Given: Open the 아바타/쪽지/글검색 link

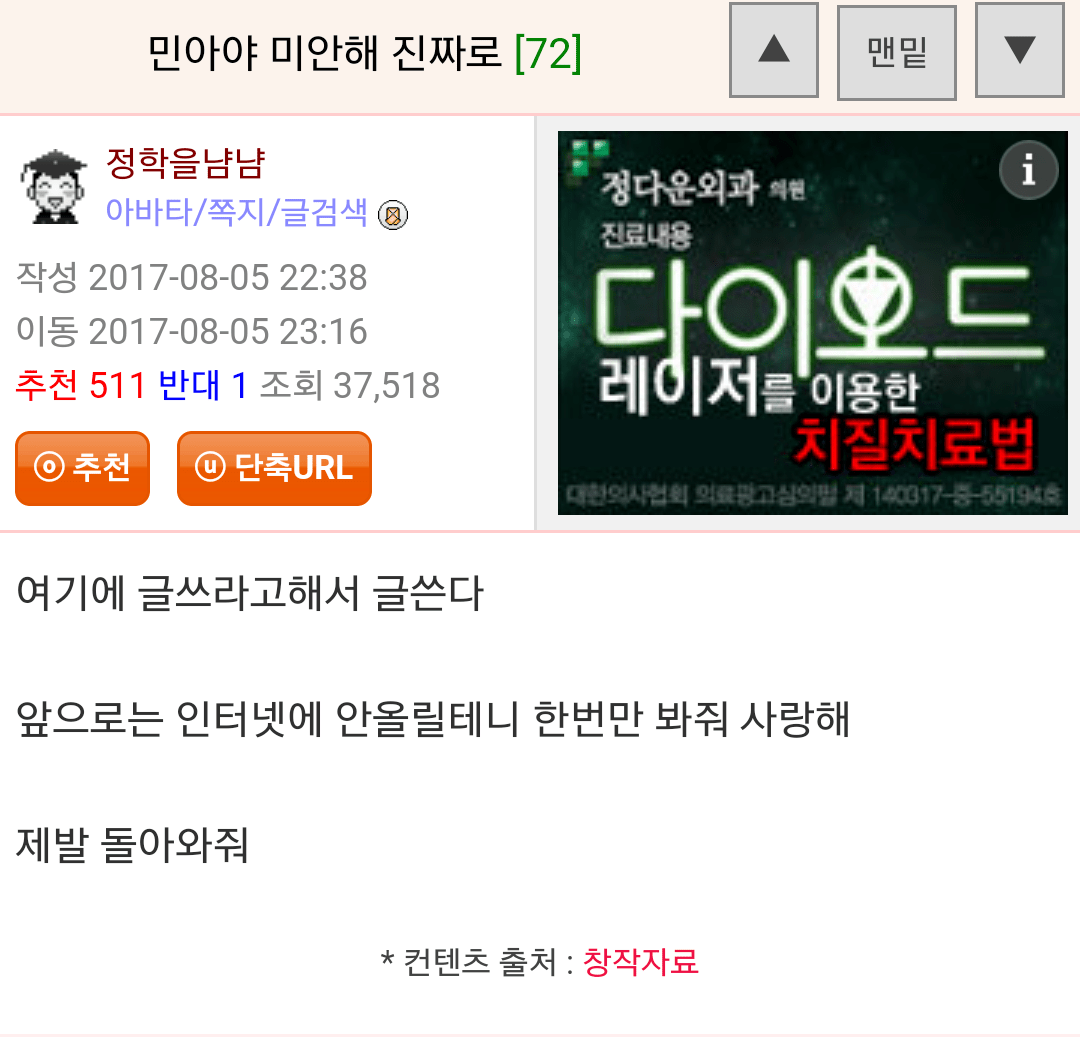Looking at the screenshot, I should click(x=236, y=212).
